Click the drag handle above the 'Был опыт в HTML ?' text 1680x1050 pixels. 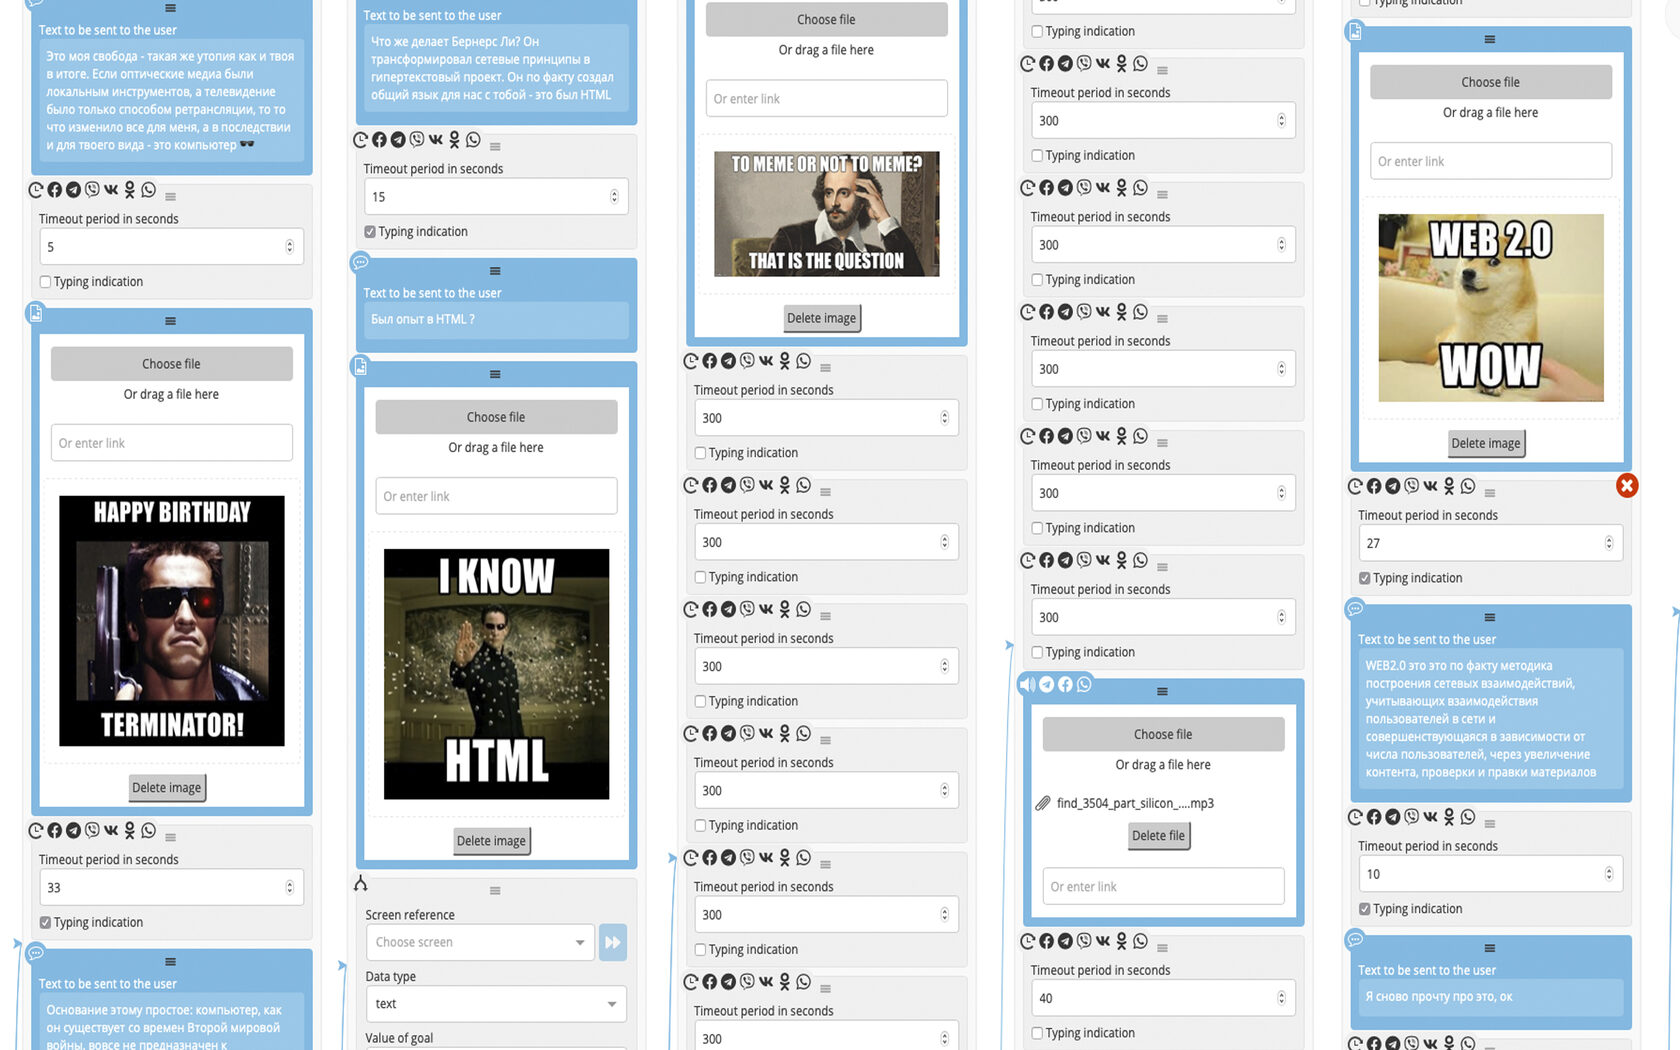click(495, 271)
